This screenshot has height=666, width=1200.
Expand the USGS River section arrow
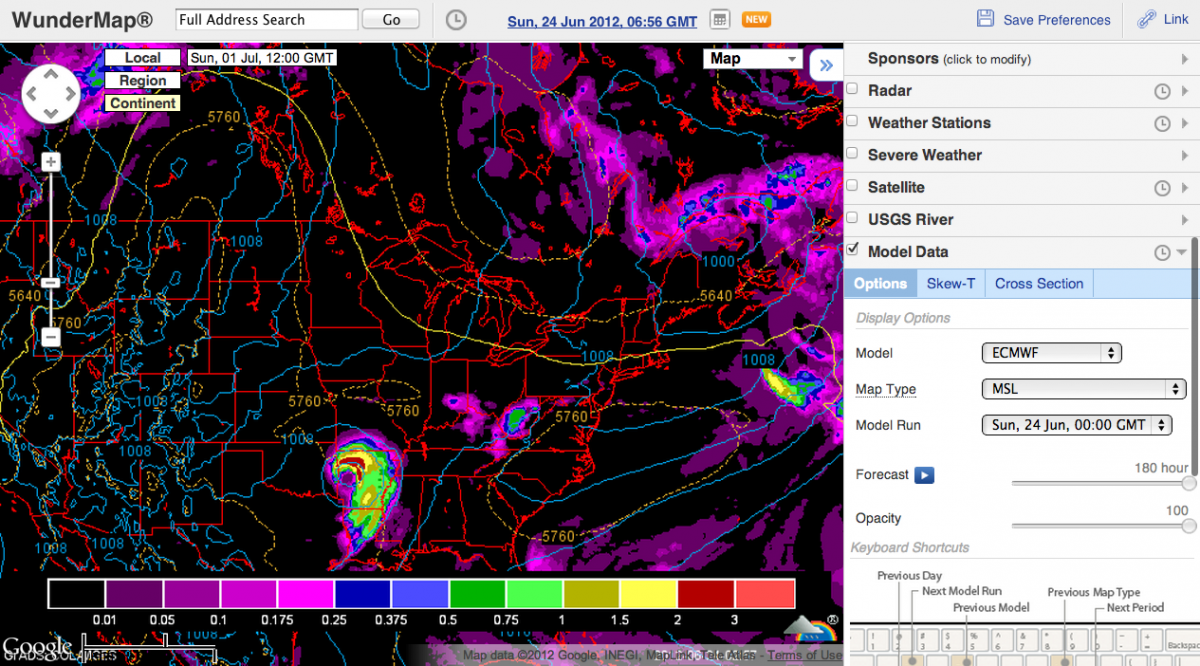click(1184, 220)
